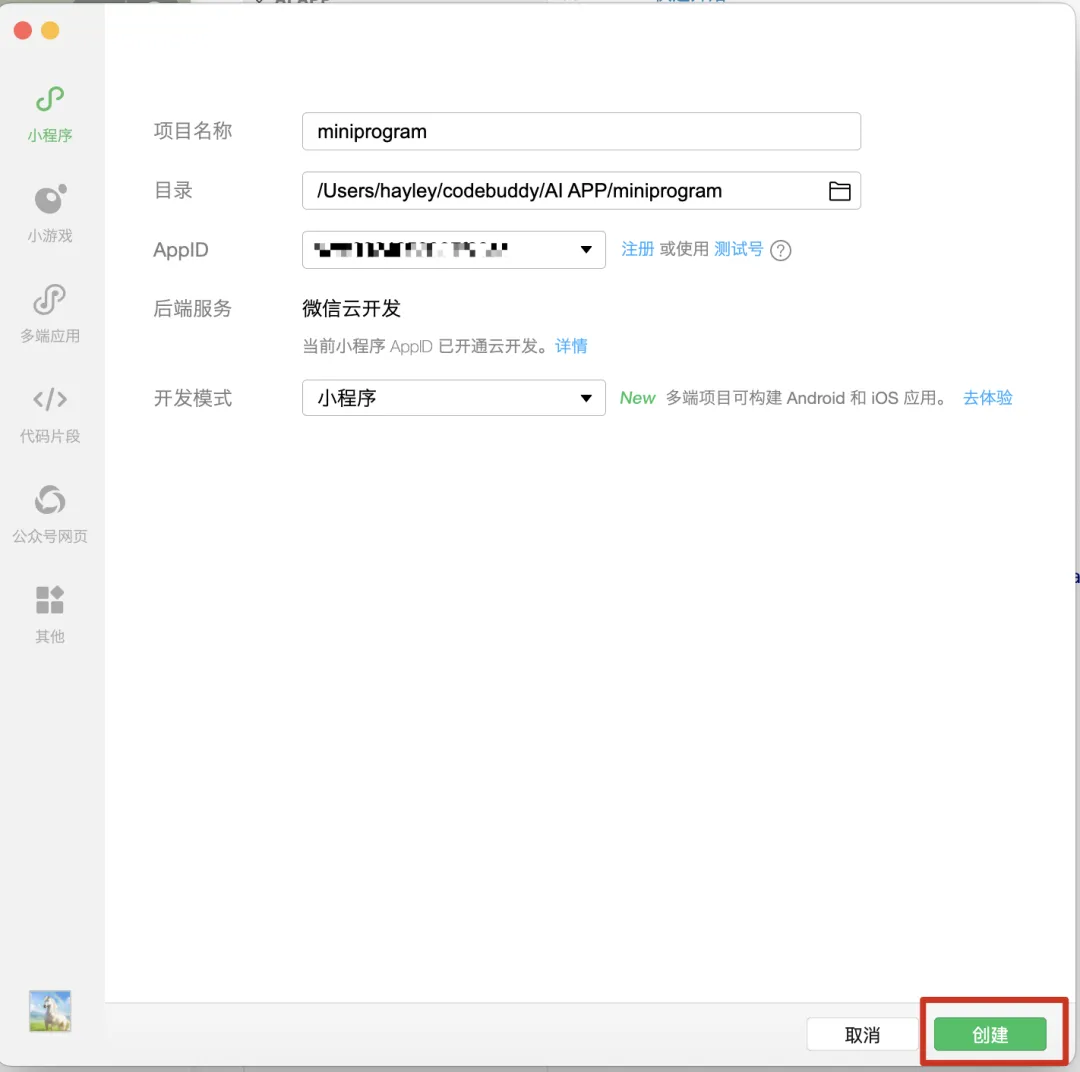This screenshot has height=1072, width=1080.
Task: Open the AppID dropdown
Action: 453,250
